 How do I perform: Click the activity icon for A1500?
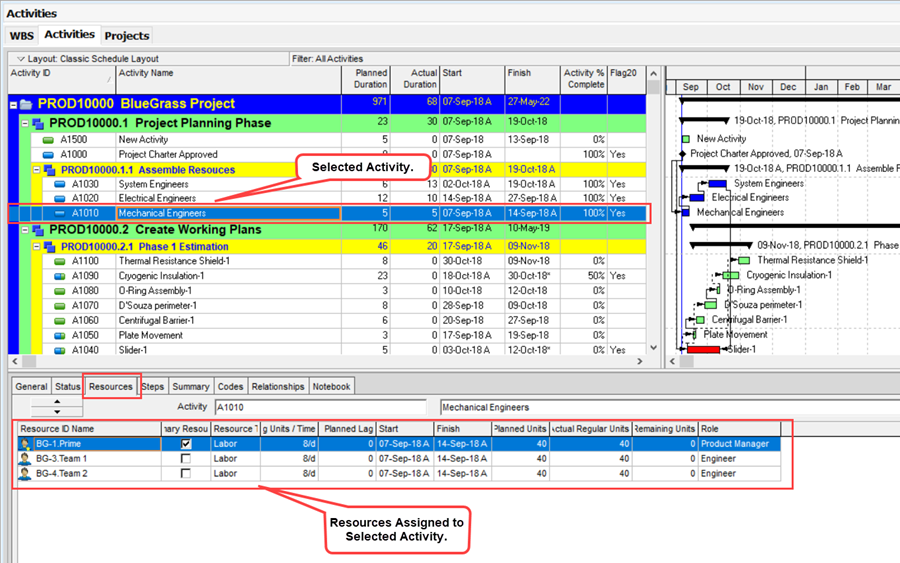48,140
